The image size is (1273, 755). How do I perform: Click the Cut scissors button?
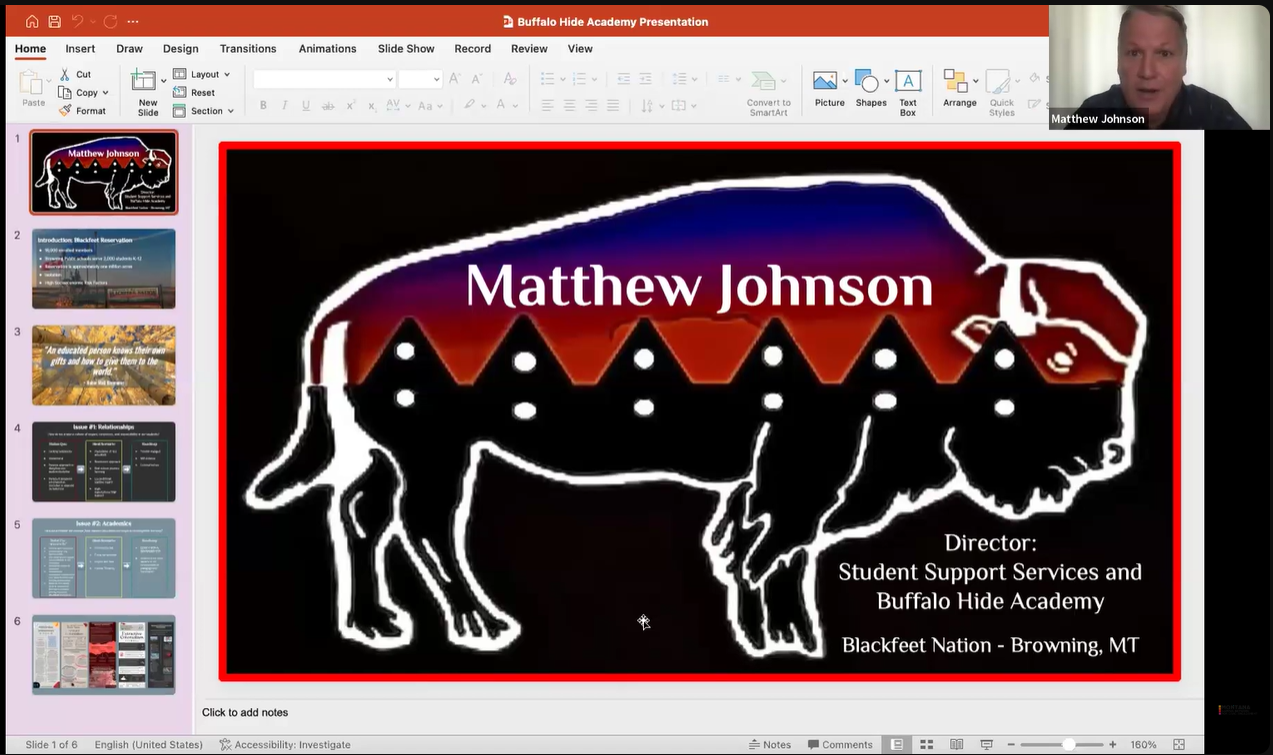point(75,74)
